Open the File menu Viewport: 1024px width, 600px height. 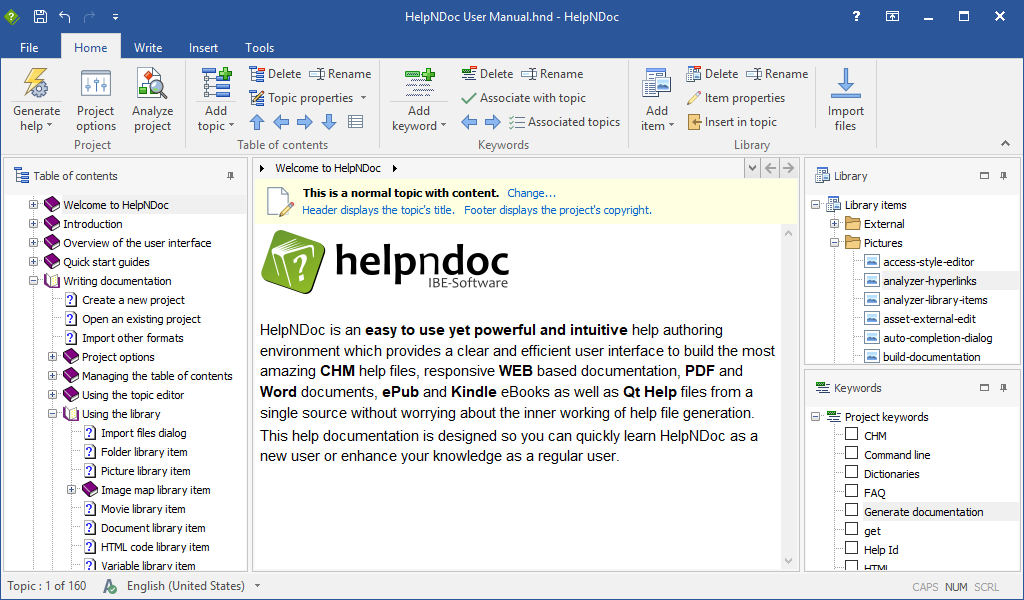click(x=29, y=48)
